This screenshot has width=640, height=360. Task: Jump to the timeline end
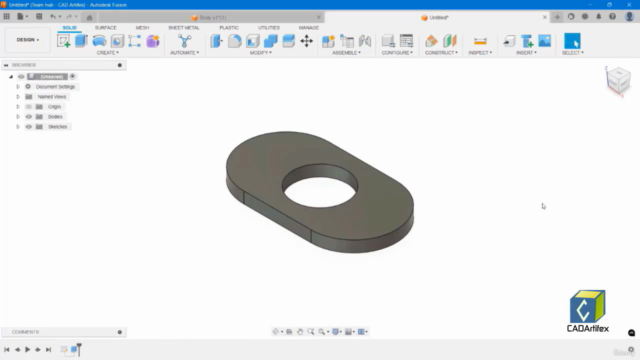coord(49,349)
